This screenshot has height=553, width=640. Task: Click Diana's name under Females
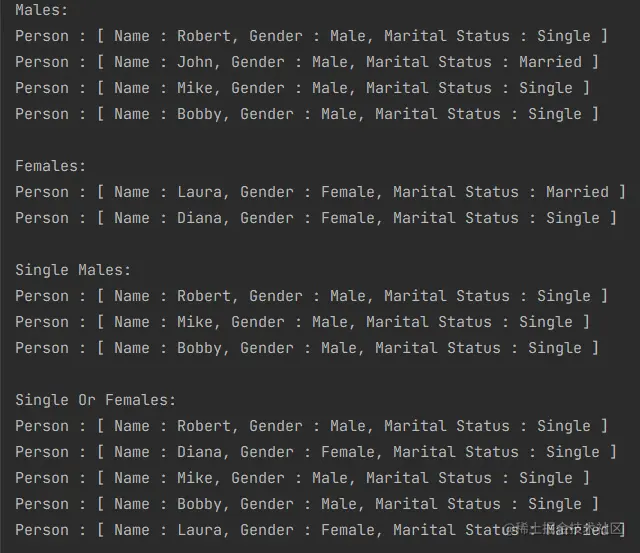tap(199, 218)
